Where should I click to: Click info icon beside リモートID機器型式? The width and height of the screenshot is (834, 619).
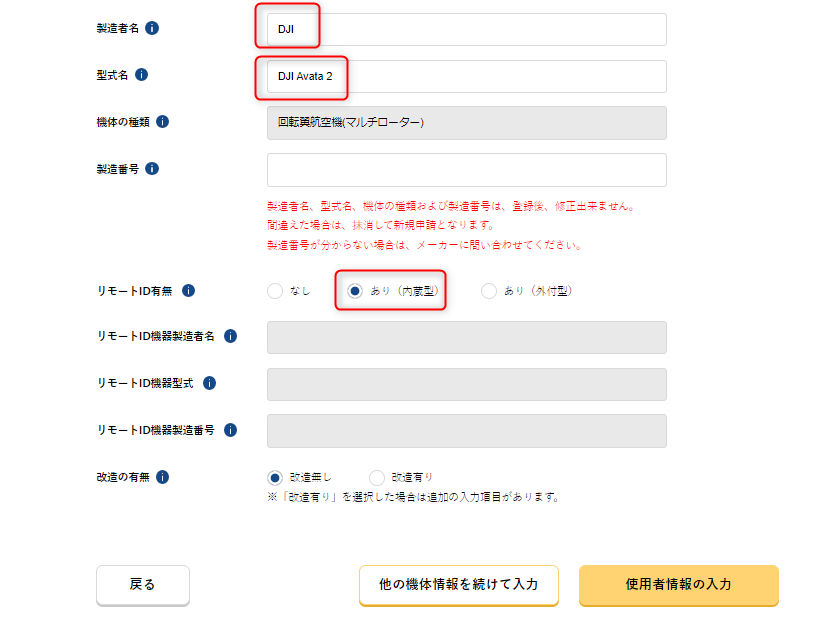(x=209, y=383)
